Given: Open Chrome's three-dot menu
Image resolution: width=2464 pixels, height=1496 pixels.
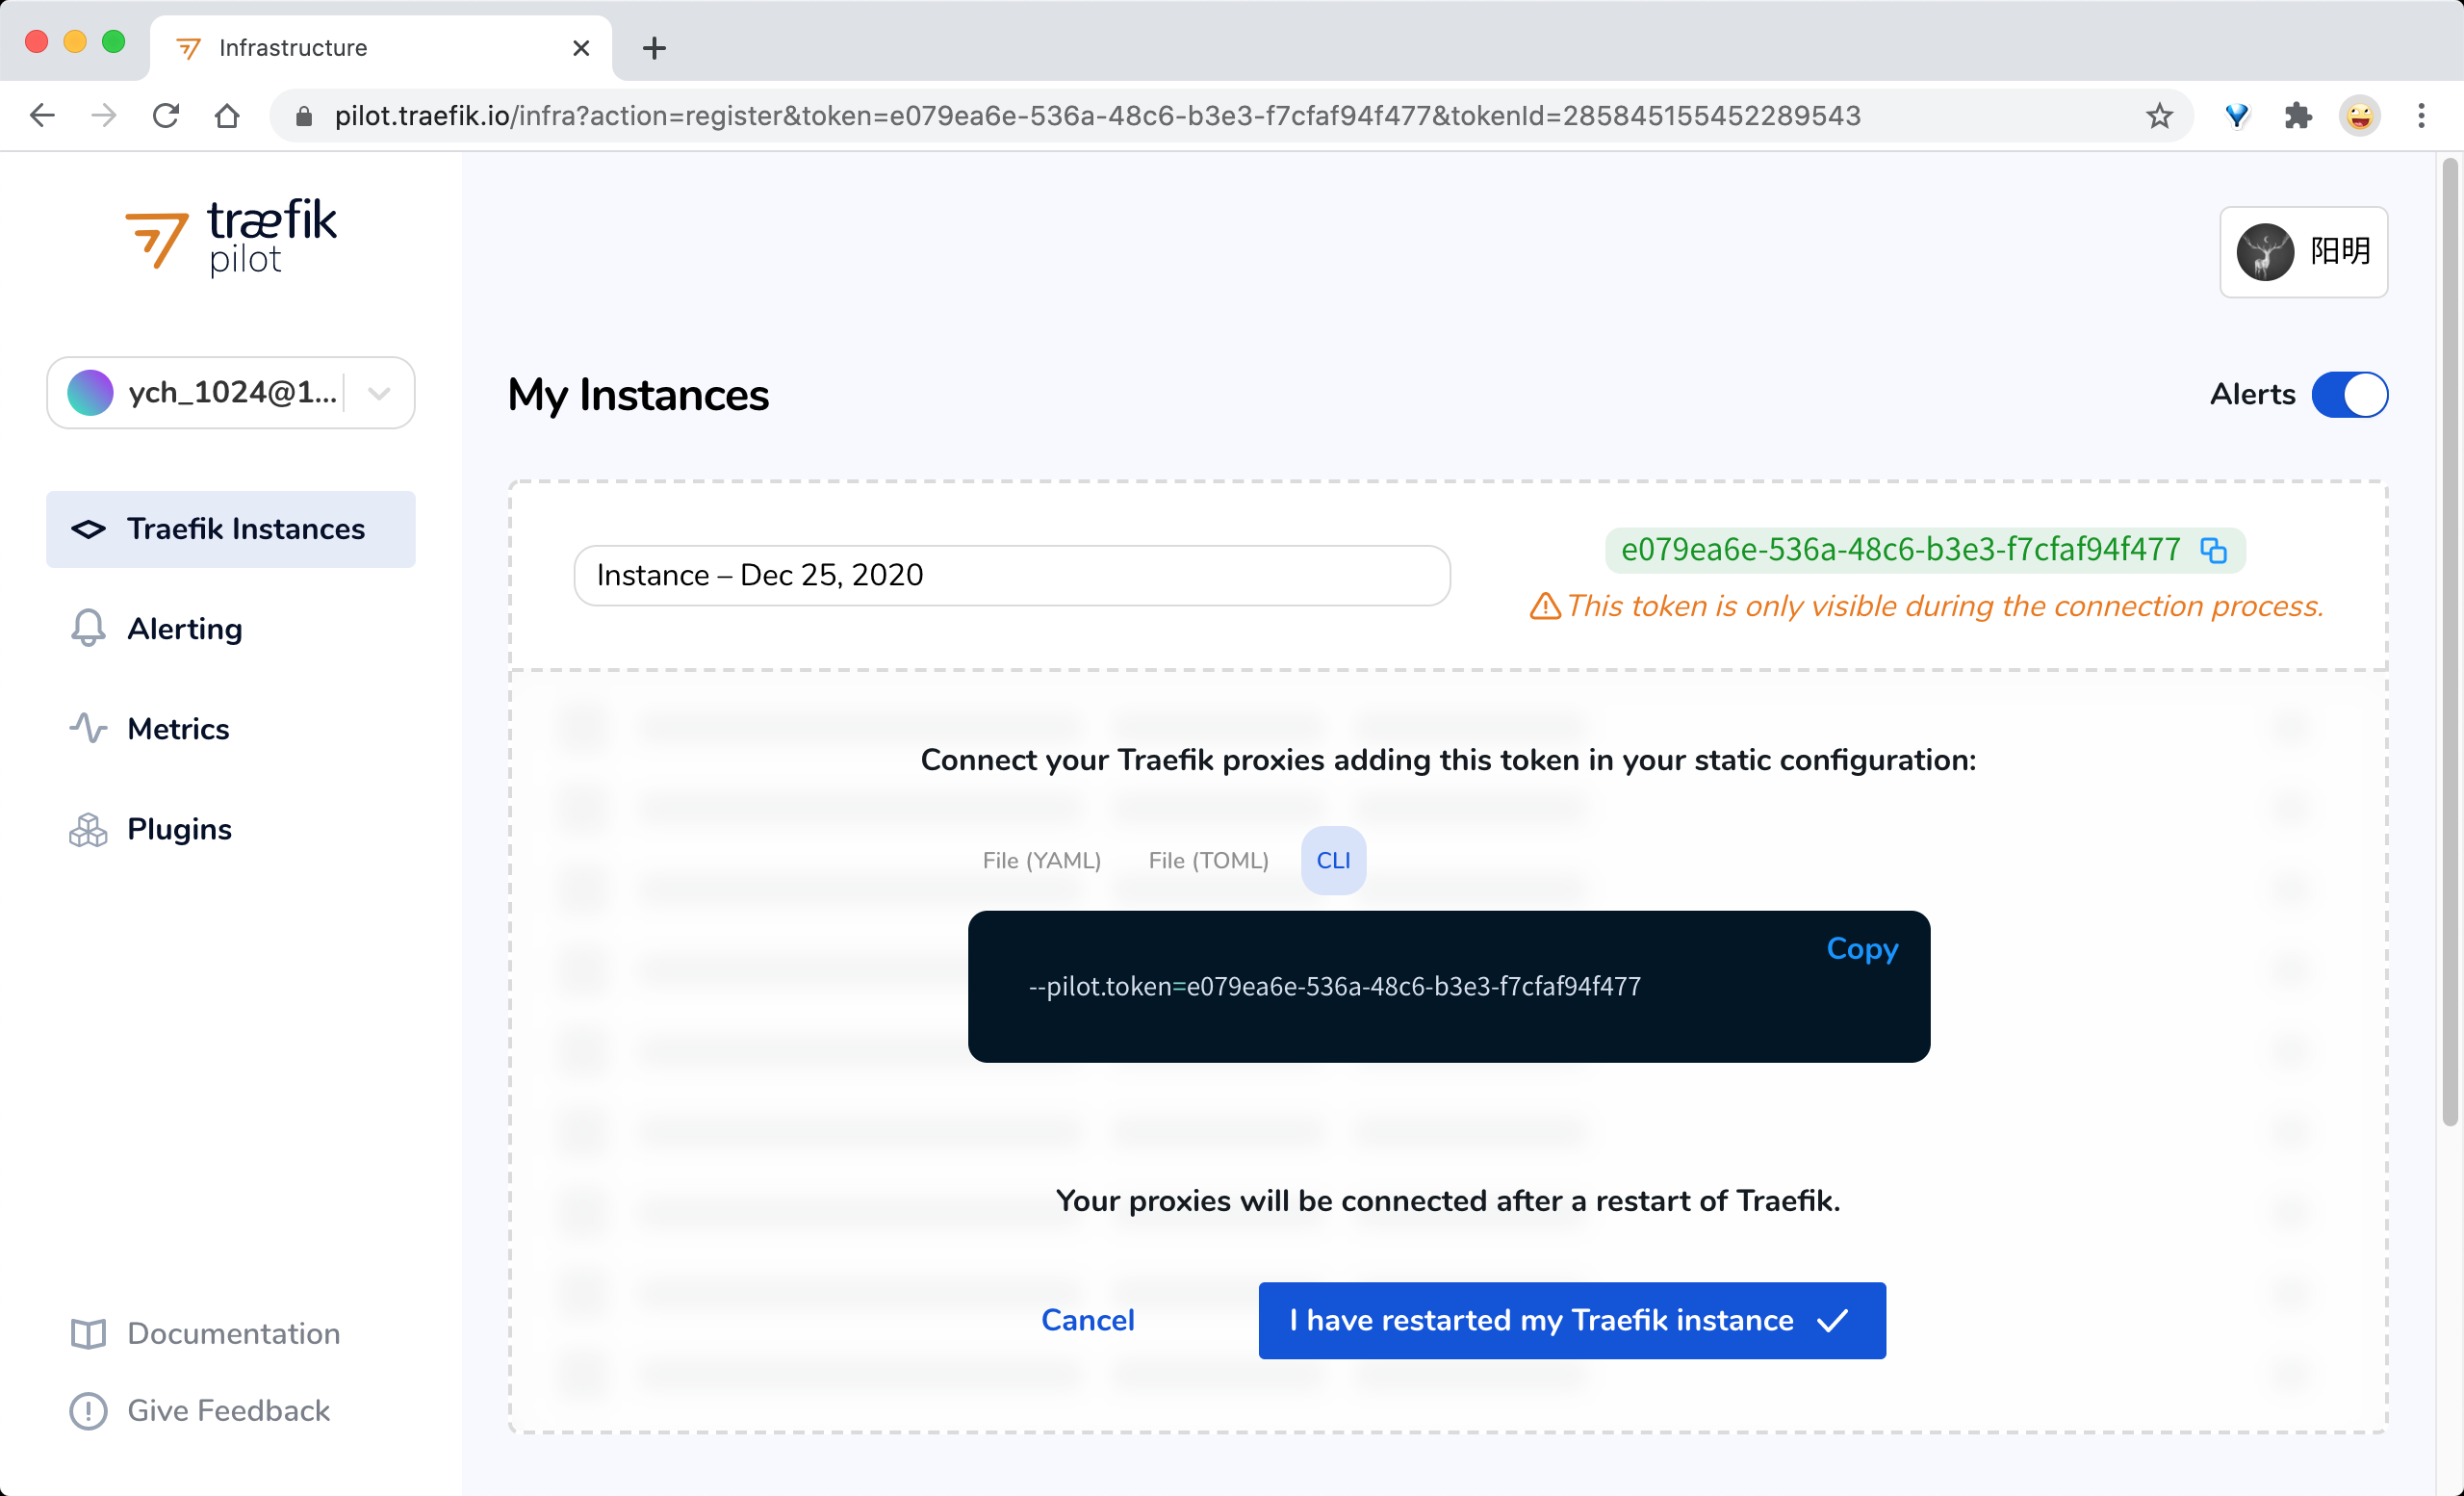Looking at the screenshot, I should point(2421,116).
